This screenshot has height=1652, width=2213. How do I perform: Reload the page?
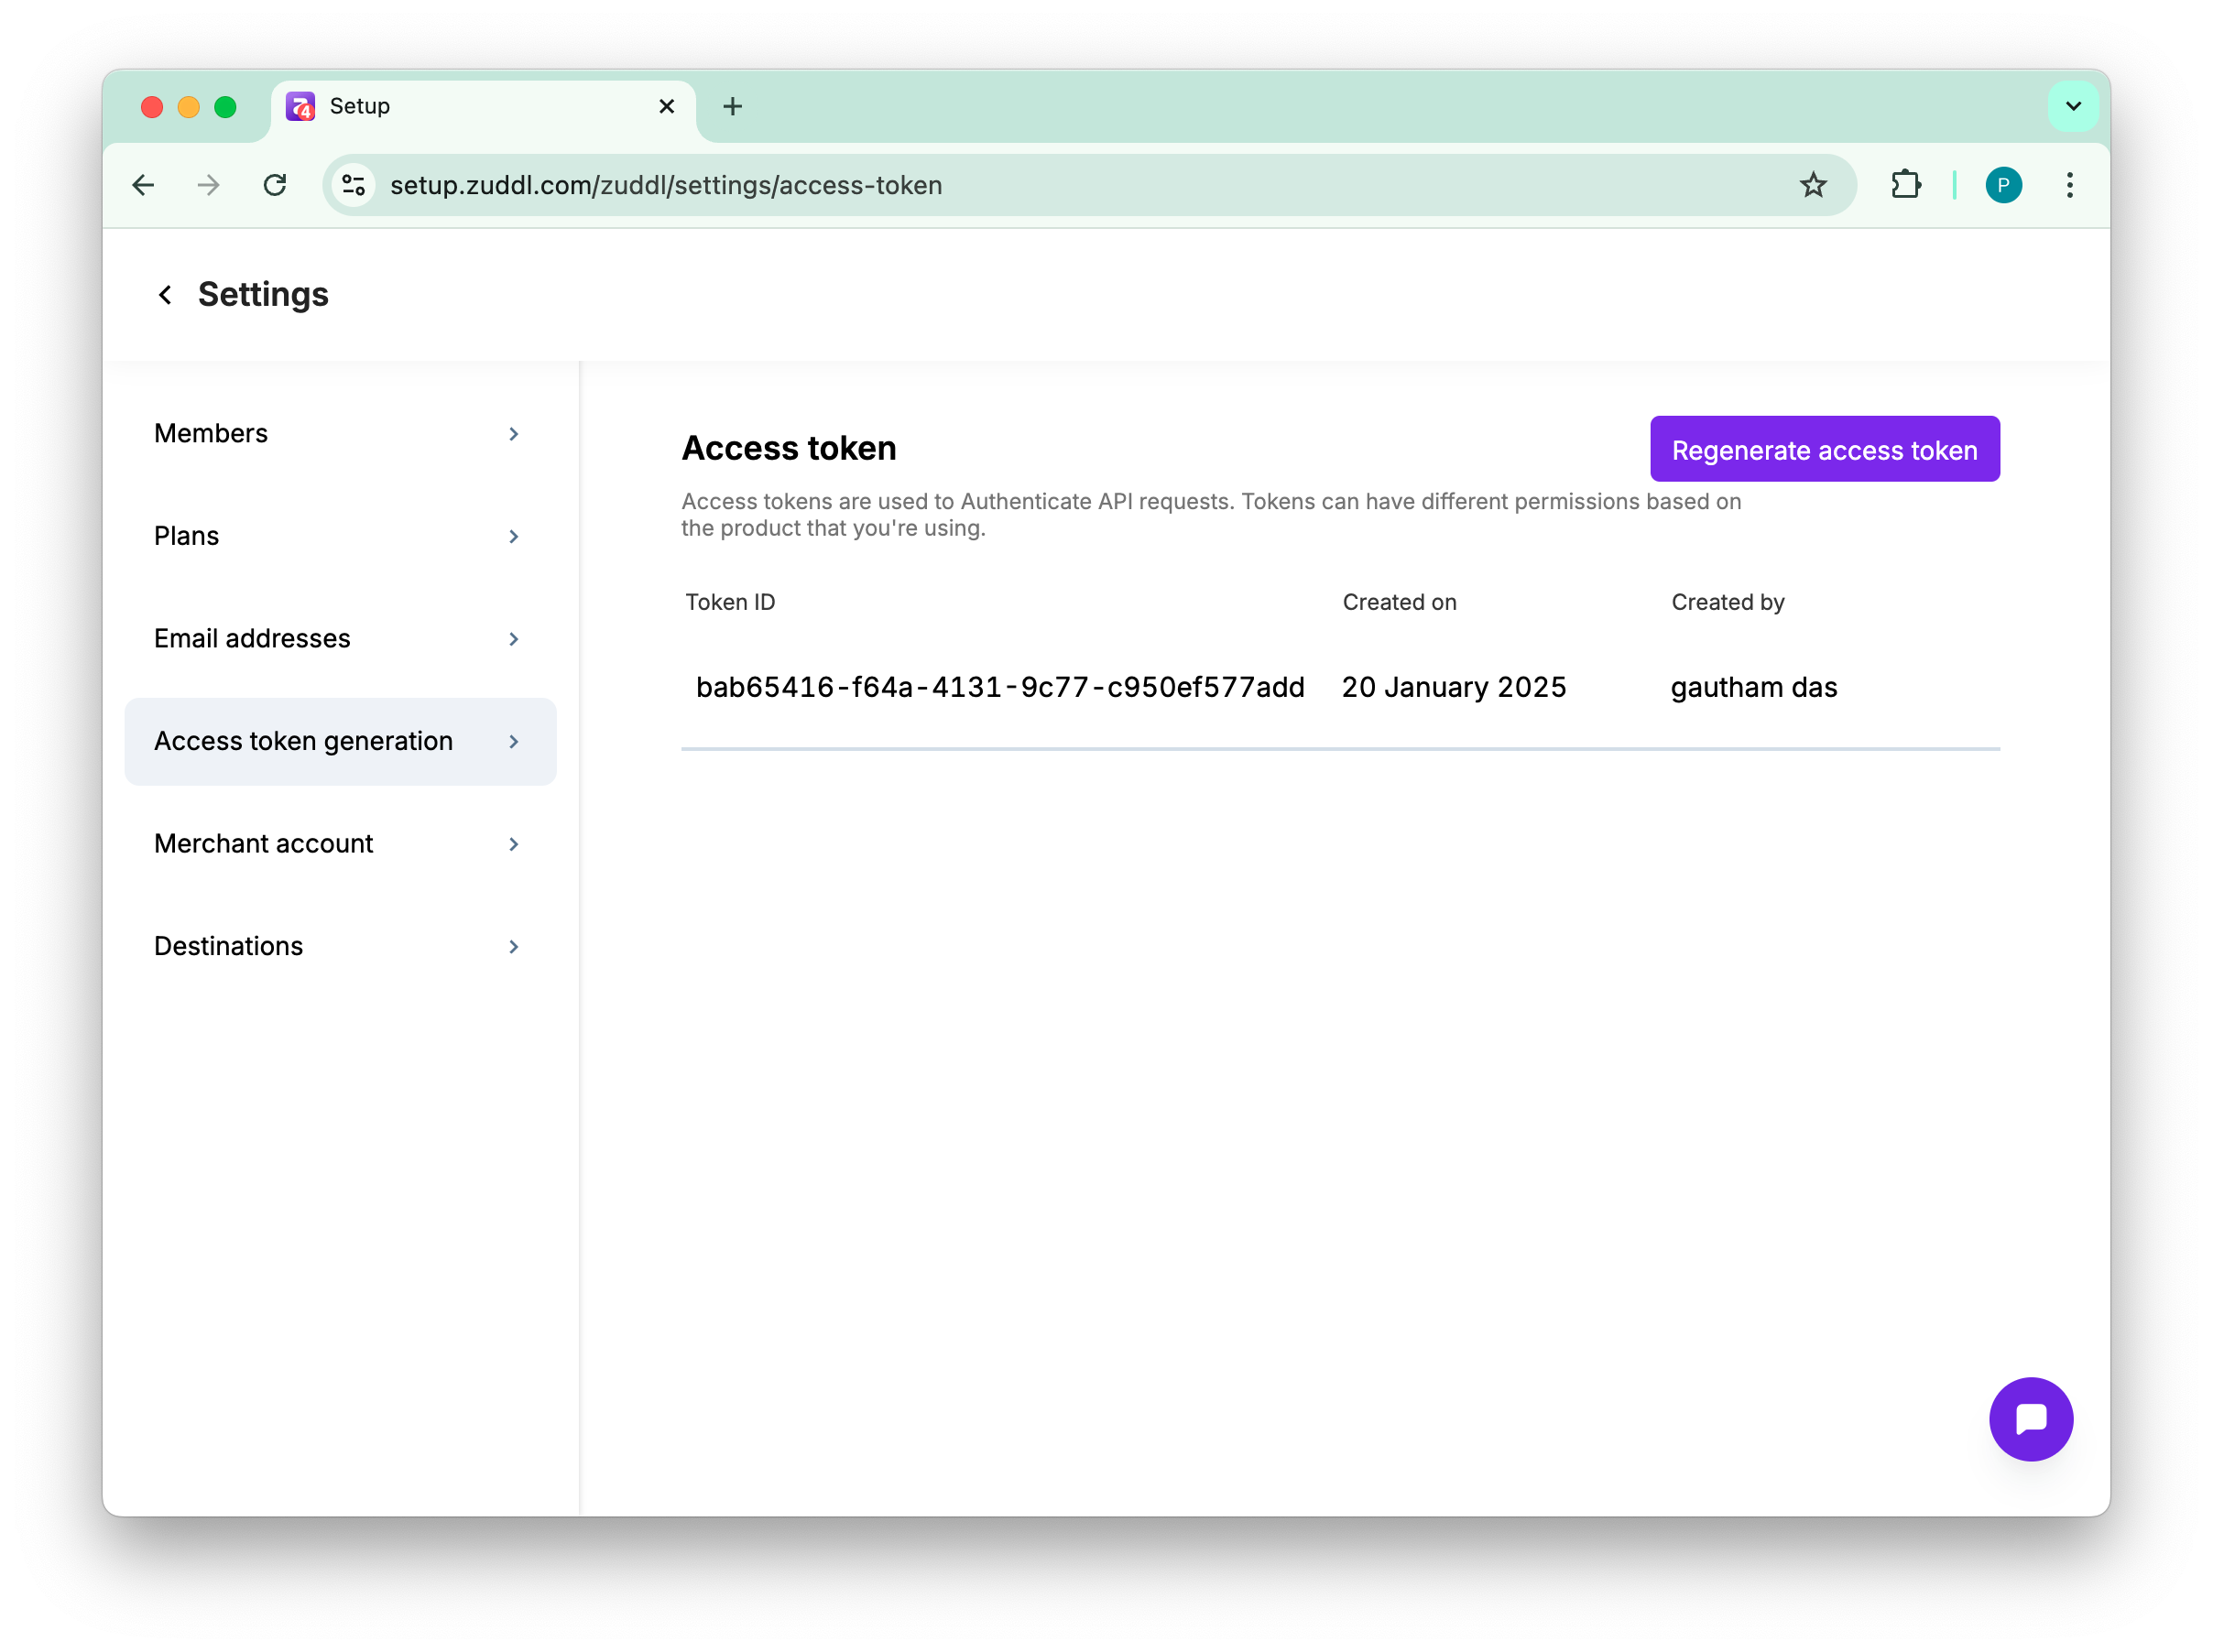[275, 185]
